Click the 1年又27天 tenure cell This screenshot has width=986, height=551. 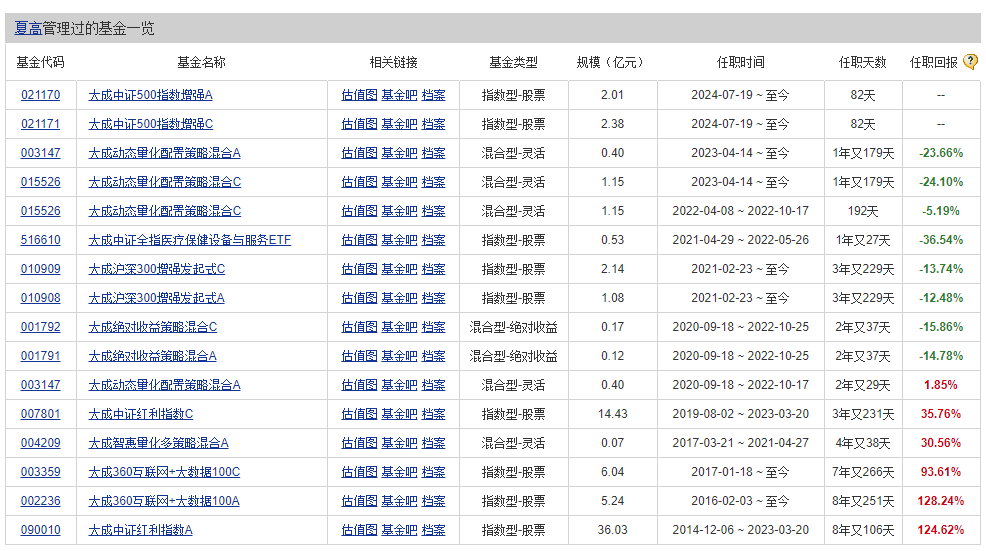tap(863, 240)
